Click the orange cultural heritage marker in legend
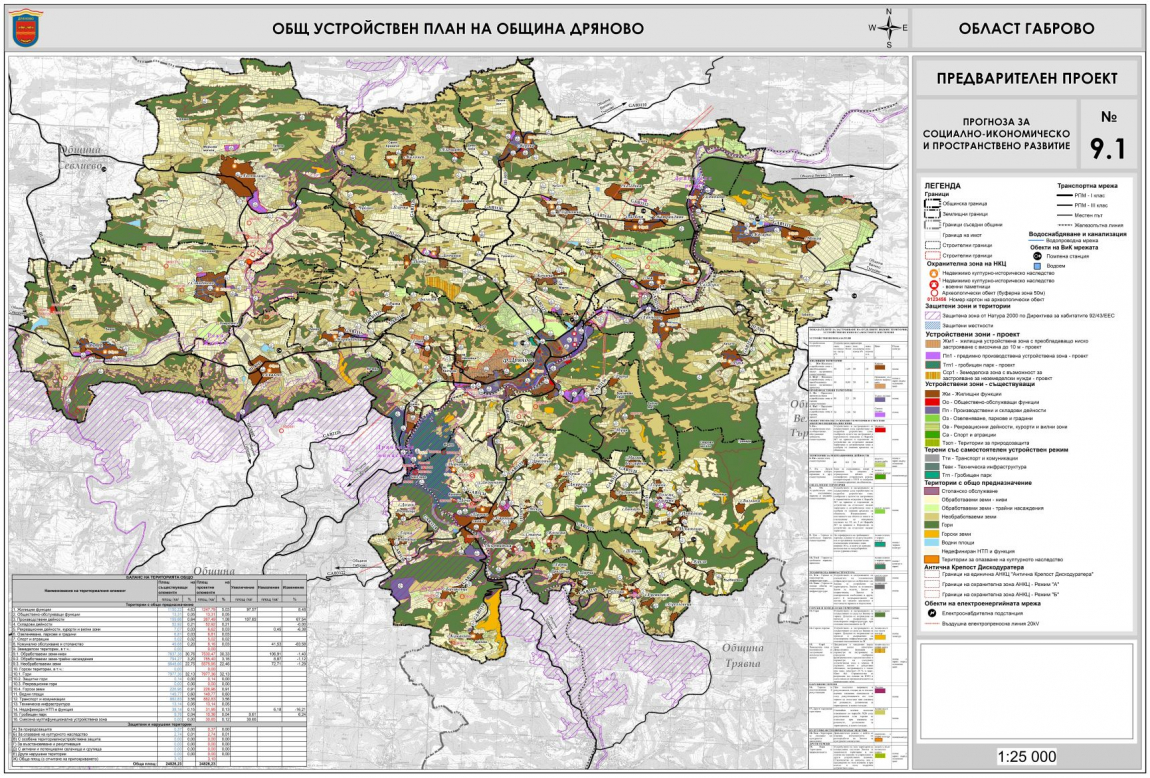The height and width of the screenshot is (778, 1150). (934, 274)
